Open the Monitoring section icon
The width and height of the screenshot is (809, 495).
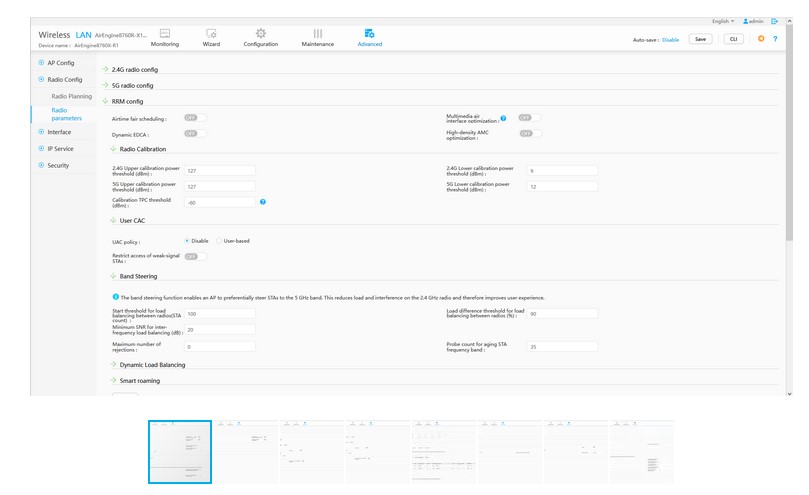point(165,33)
